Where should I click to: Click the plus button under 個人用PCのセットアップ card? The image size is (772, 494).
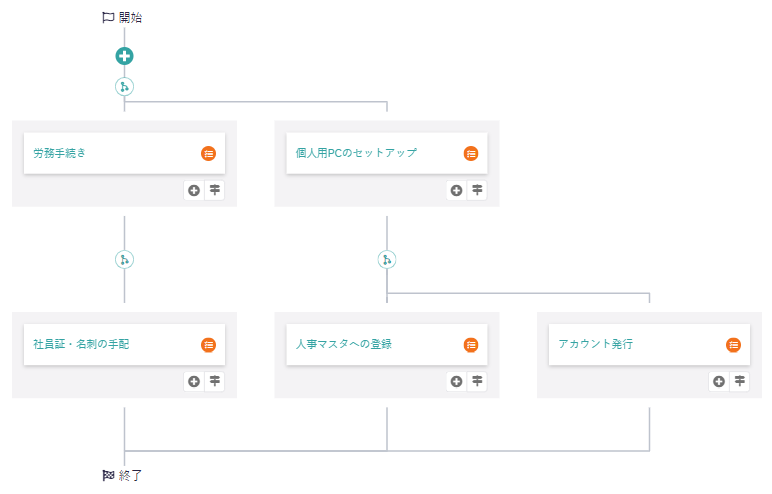(456, 190)
